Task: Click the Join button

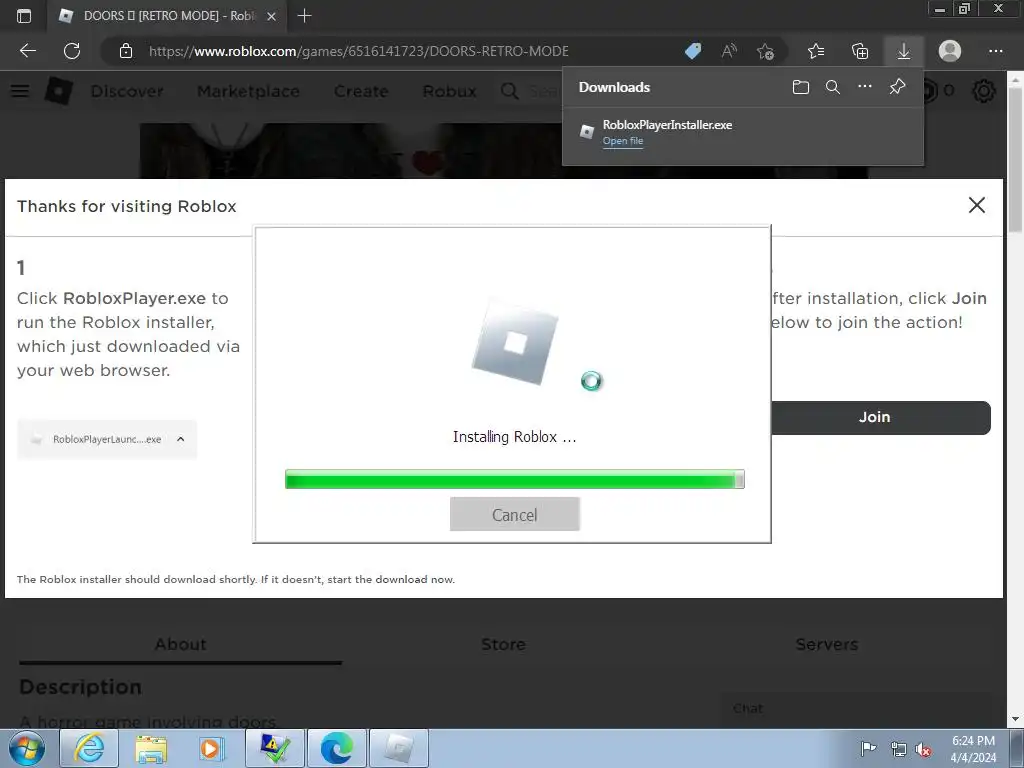Action: pyautogui.click(x=880, y=417)
